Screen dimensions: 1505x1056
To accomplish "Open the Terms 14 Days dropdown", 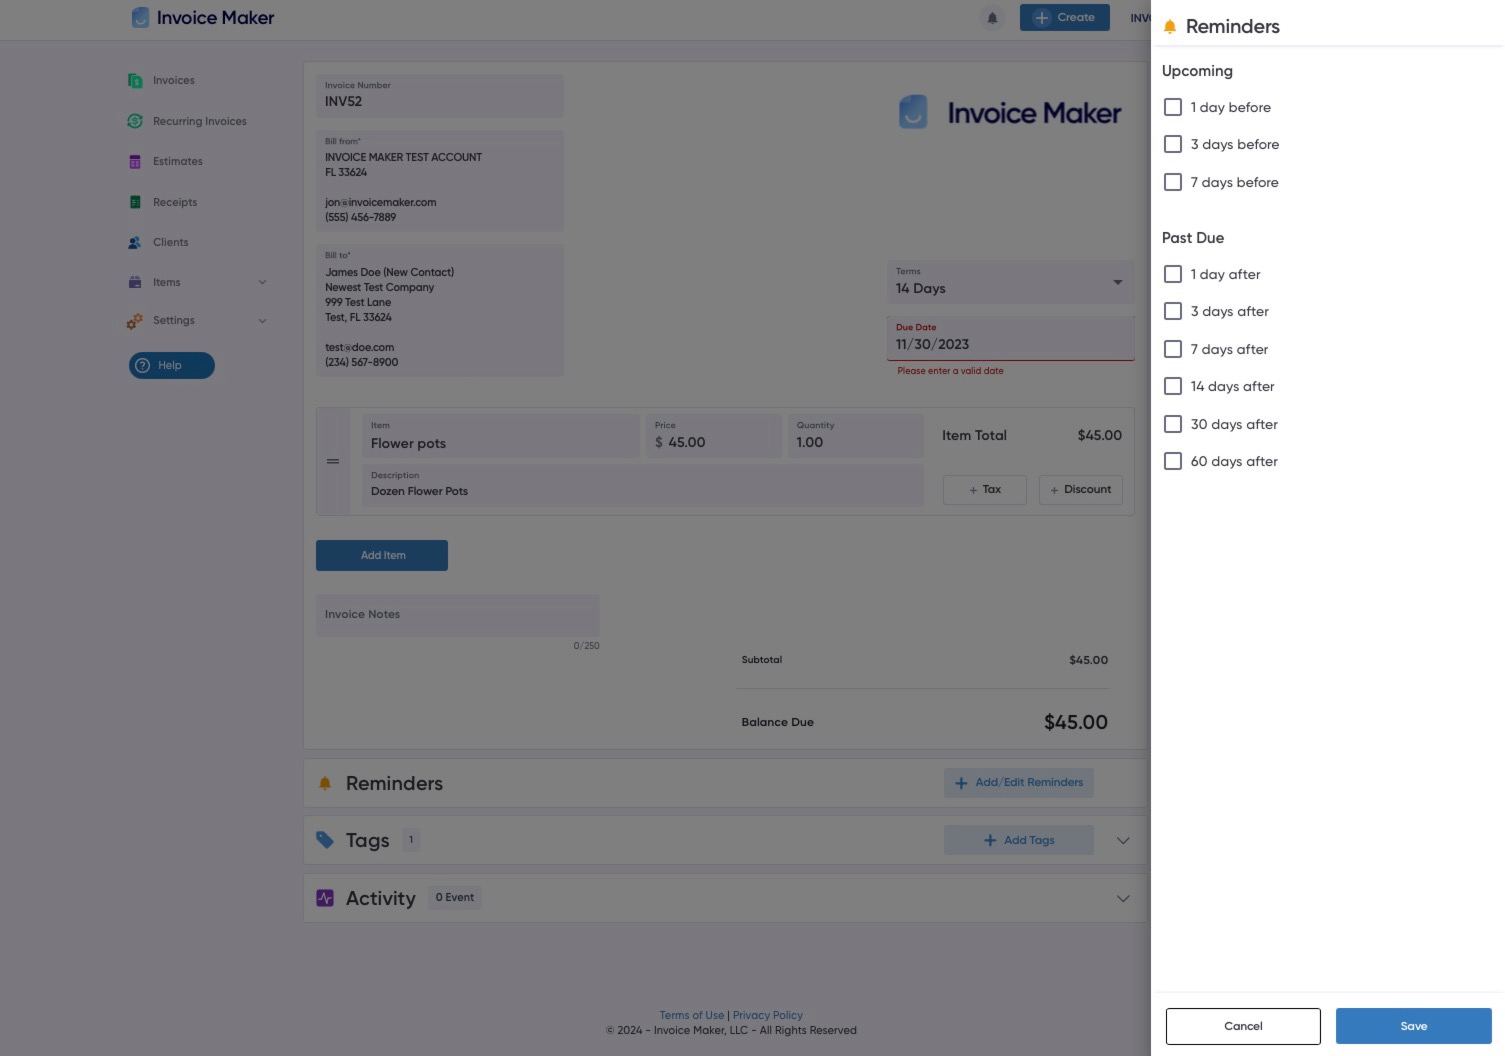I will 1010,282.
